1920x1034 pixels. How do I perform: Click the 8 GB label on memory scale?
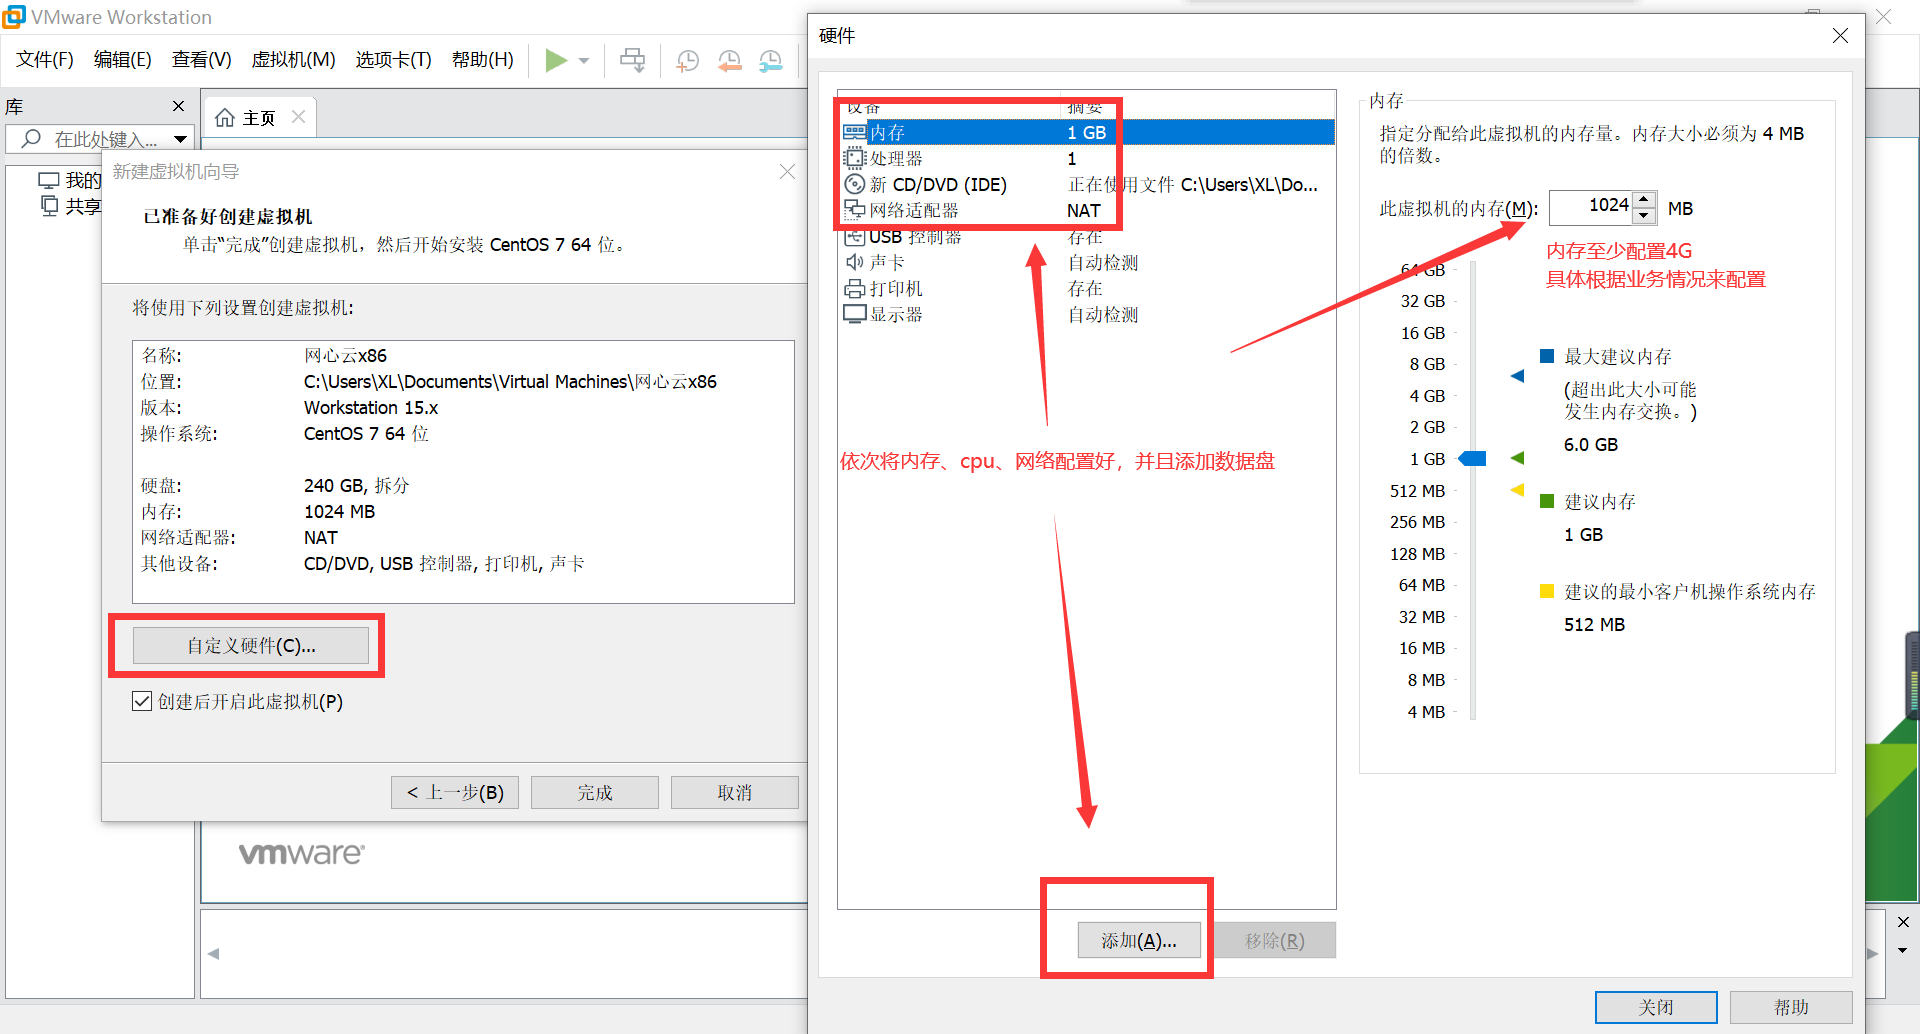click(x=1427, y=364)
